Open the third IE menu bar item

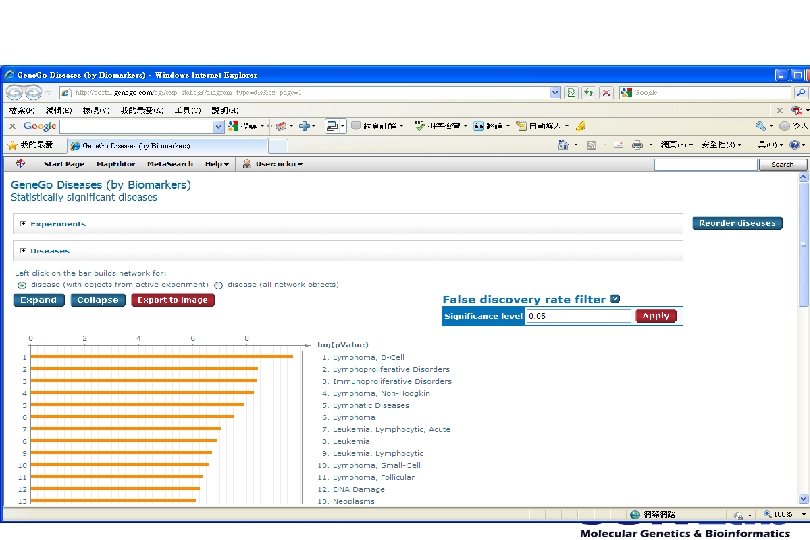point(96,110)
